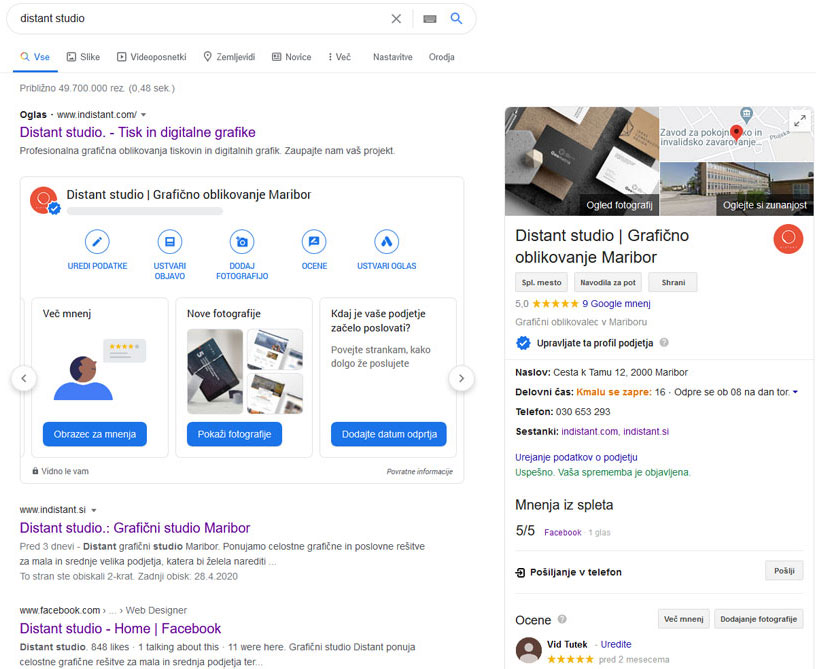
Task: Click the Pošiljanje v telefon send icon
Action: coord(520,572)
